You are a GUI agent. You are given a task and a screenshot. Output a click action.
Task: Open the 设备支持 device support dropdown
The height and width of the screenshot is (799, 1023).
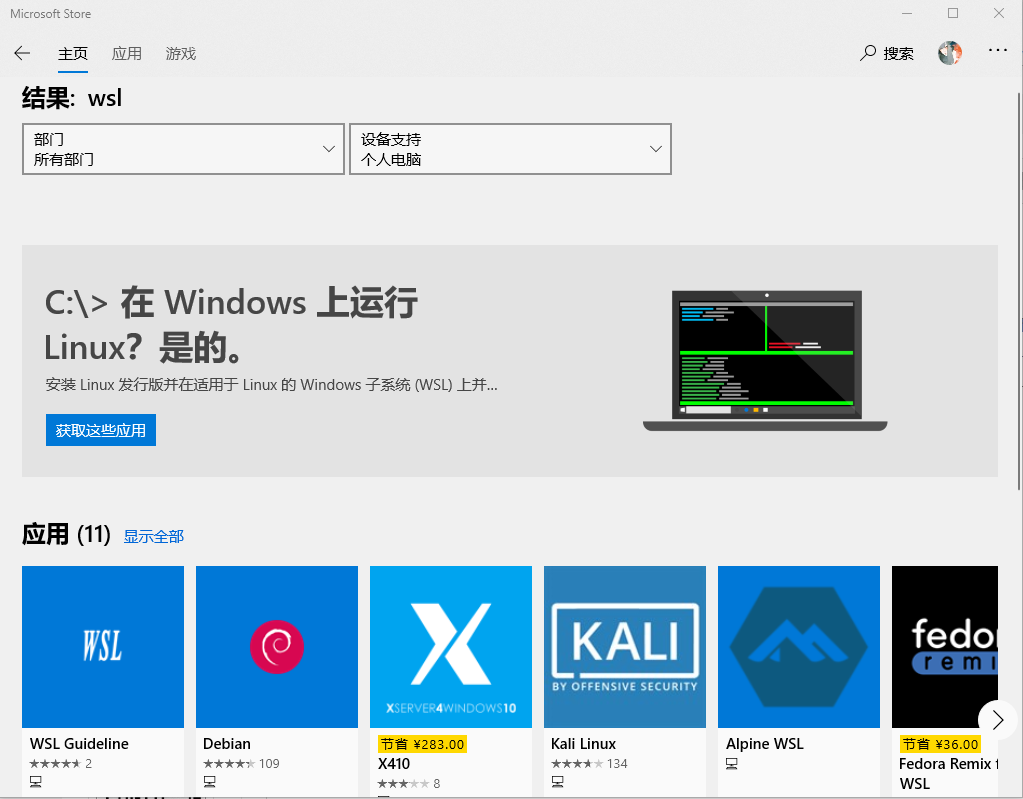[510, 148]
